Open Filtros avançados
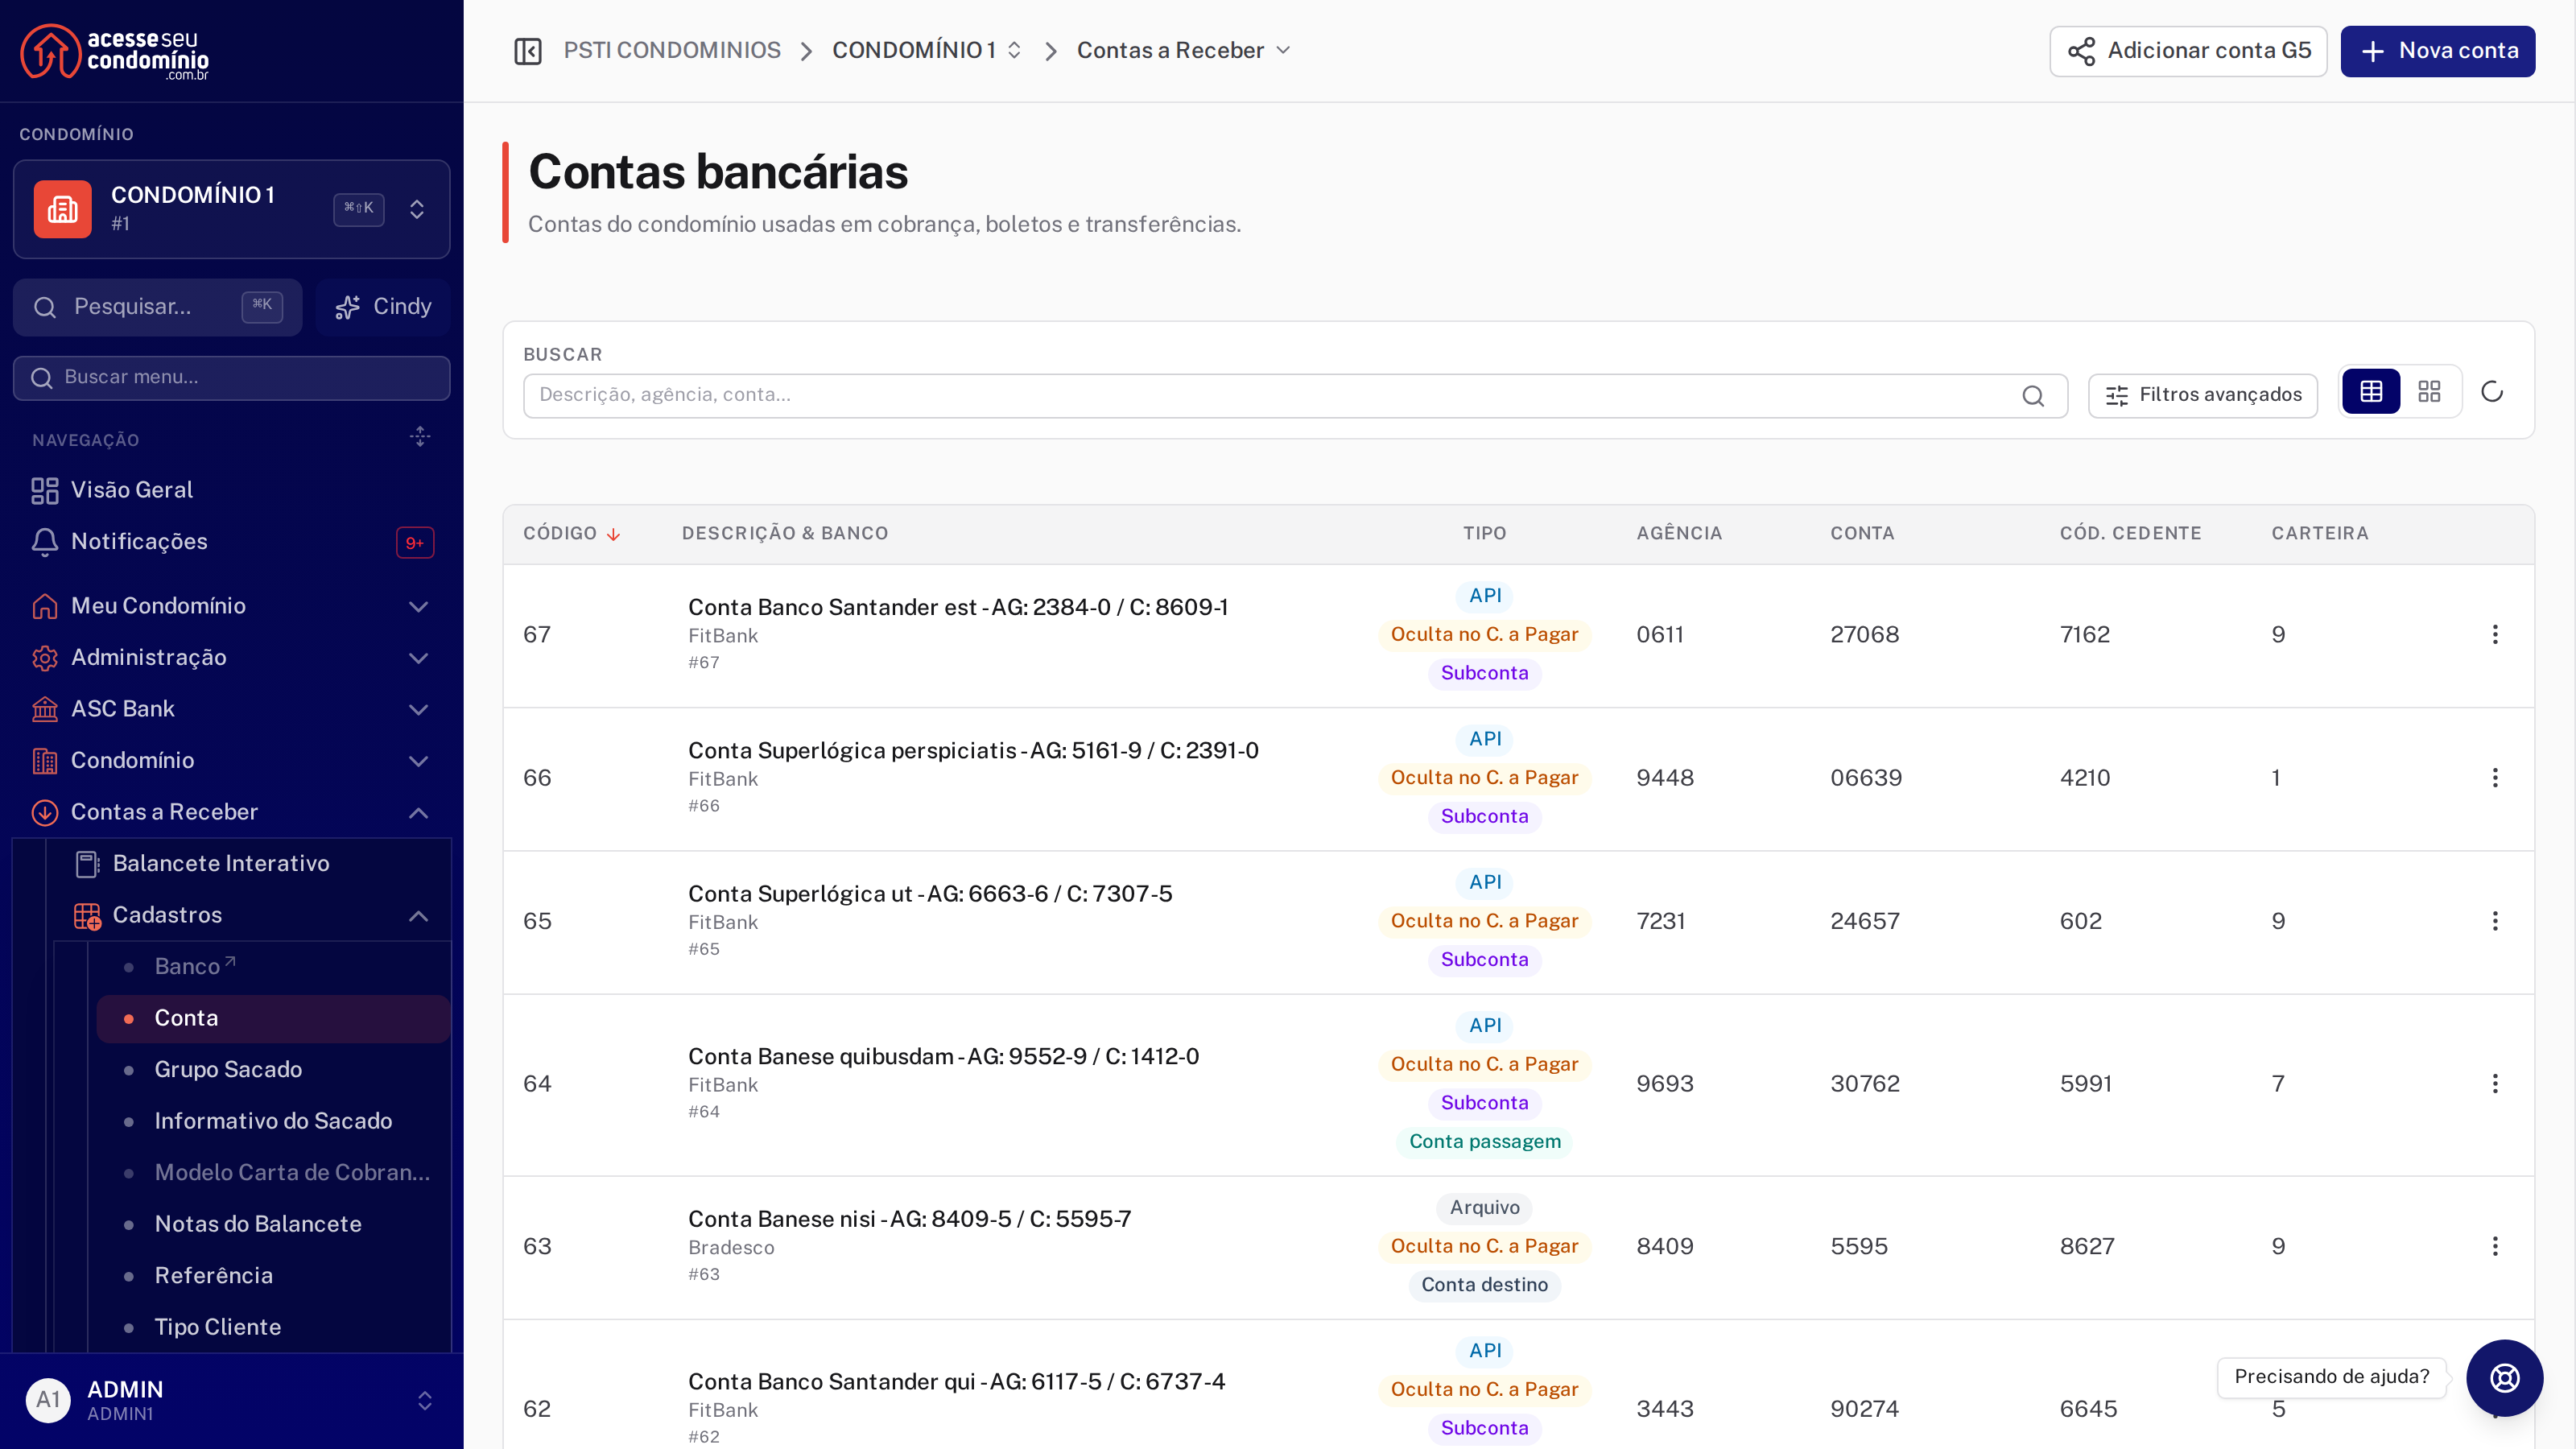Screen dimensions: 2576x1449 click(2202, 396)
